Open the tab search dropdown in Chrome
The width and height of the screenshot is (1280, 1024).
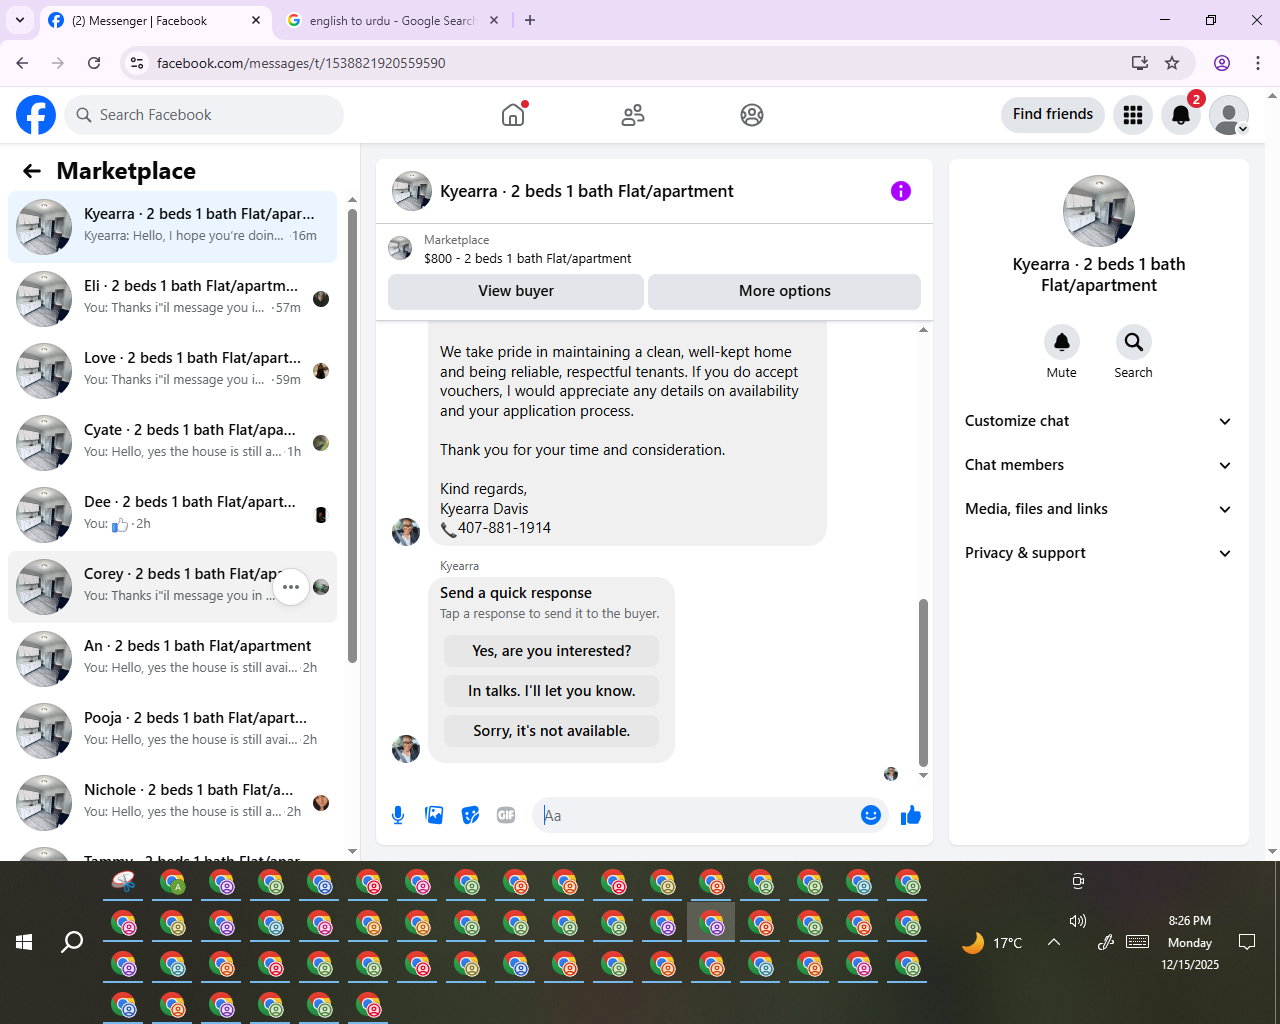[20, 20]
